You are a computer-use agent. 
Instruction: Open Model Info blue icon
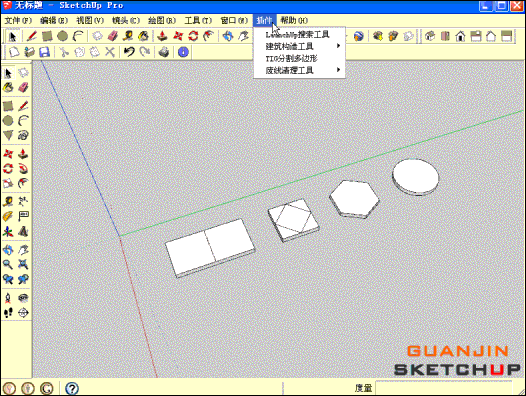183,52
